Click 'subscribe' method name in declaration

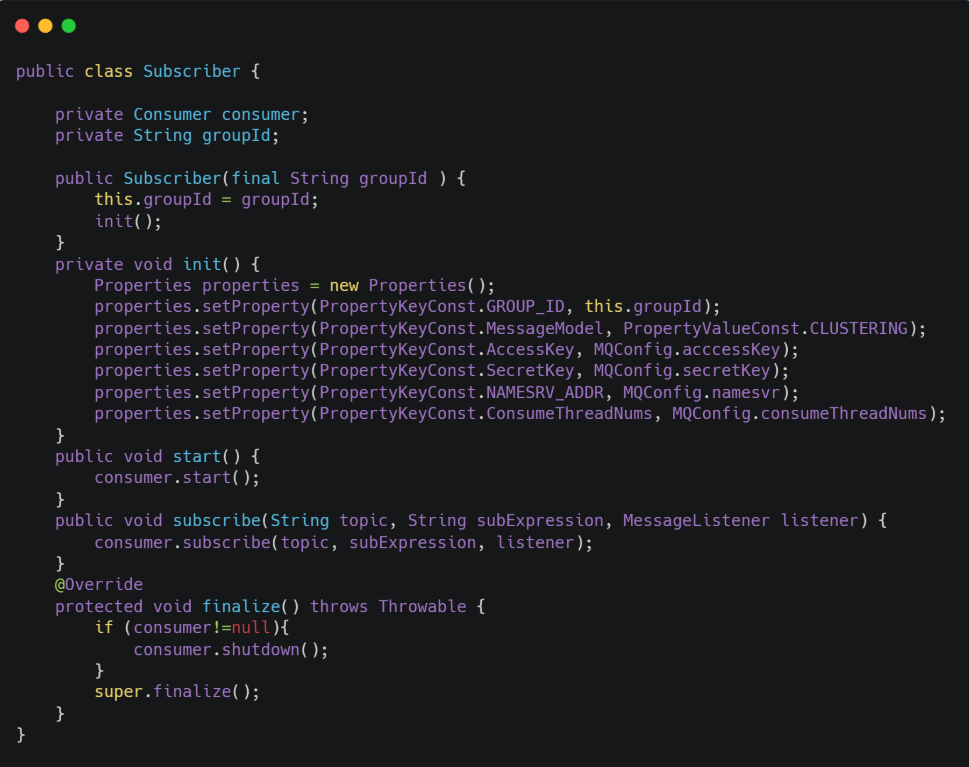coord(217,521)
